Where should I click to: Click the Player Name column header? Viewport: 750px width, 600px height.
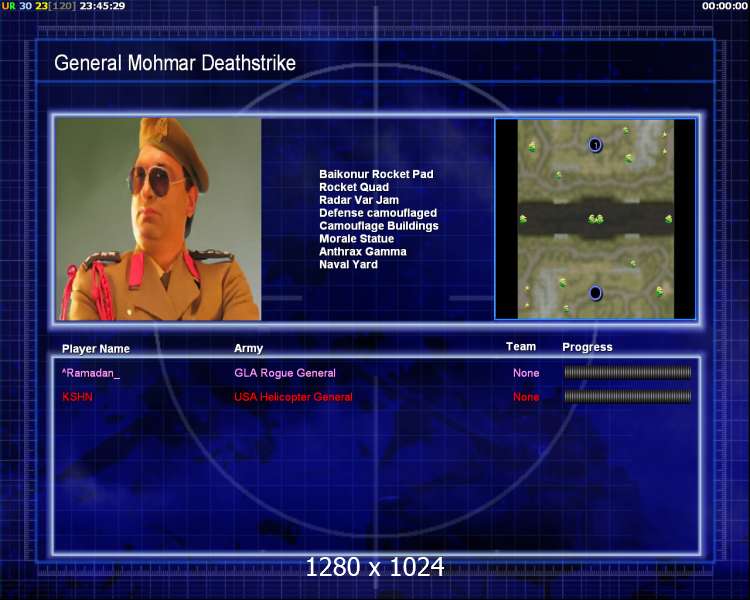[x=96, y=349]
